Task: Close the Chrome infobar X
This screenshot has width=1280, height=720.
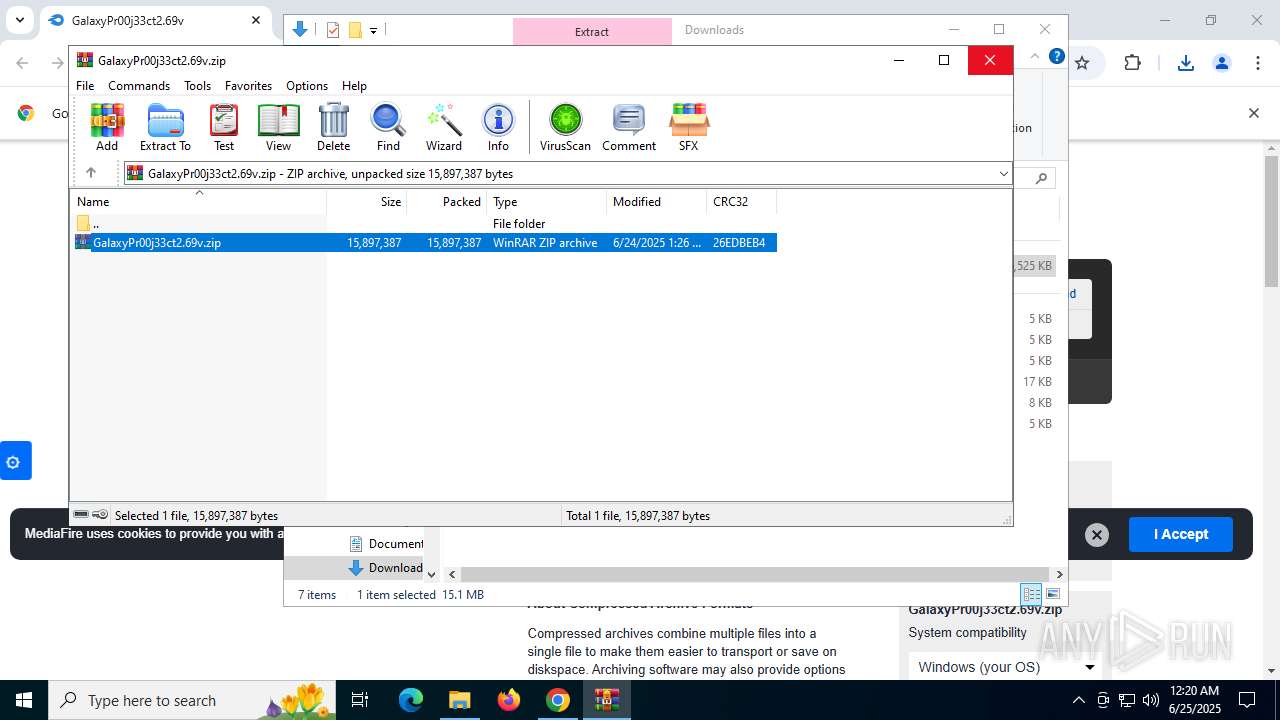Action: tap(1253, 113)
